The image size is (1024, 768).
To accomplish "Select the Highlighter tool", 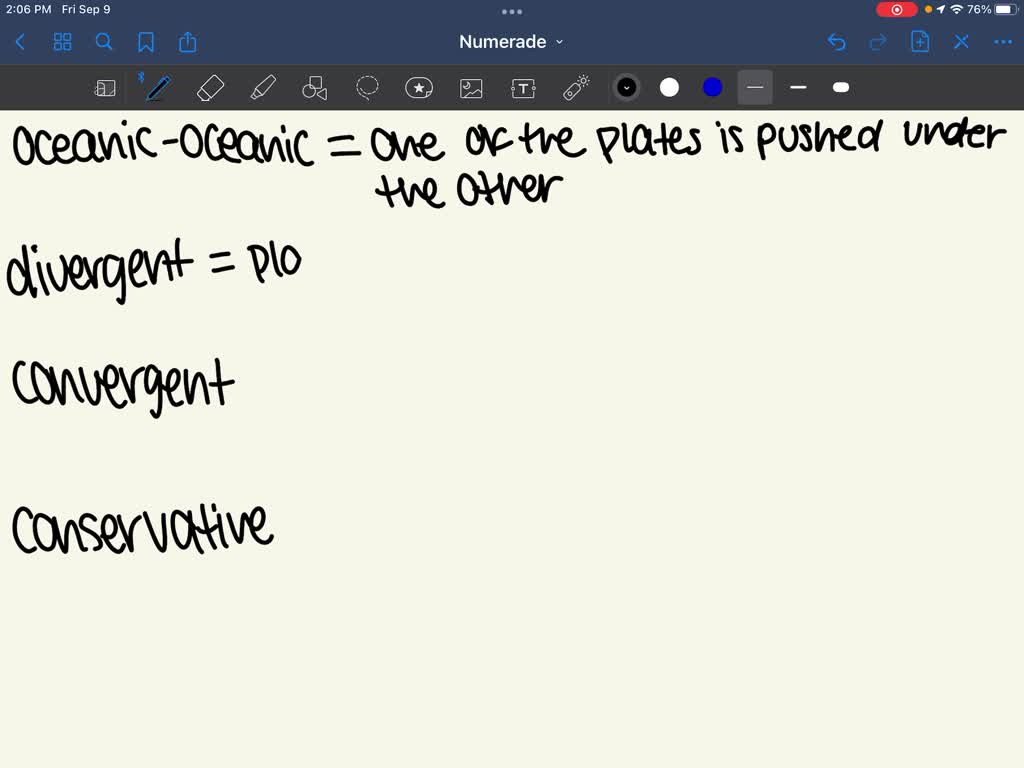I will 263,88.
